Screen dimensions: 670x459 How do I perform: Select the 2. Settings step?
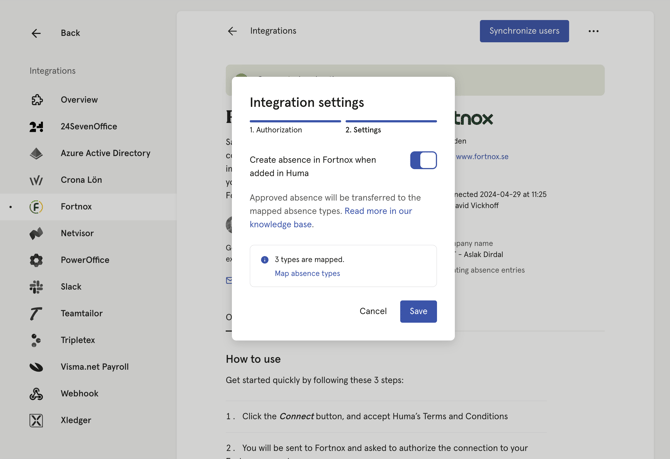click(391, 127)
